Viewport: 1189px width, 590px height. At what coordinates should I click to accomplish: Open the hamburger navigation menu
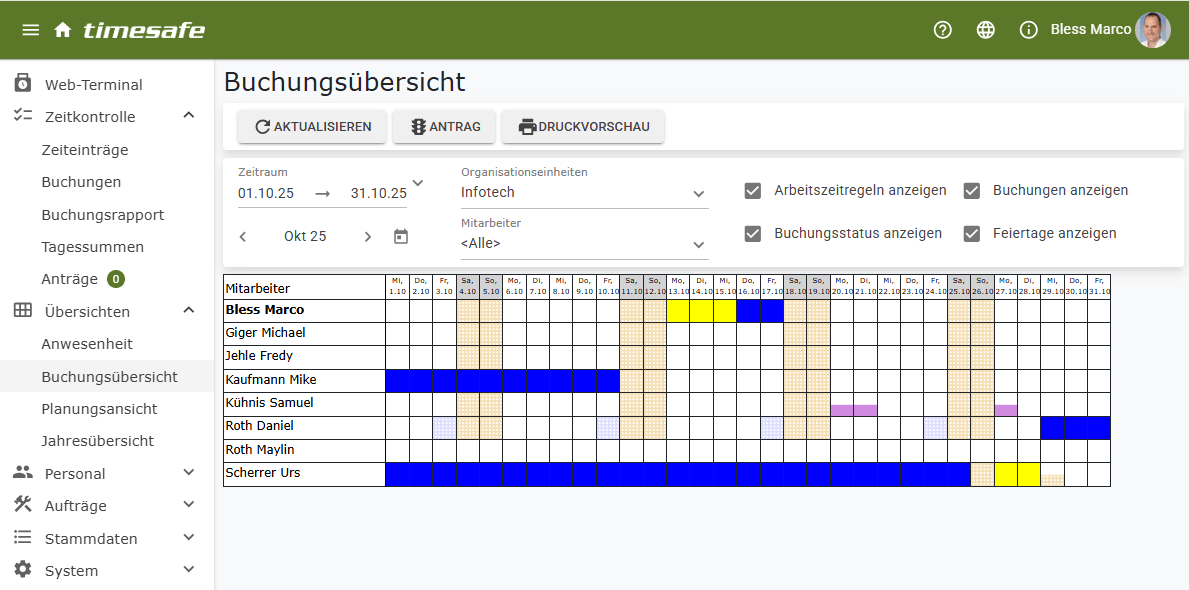(31, 30)
